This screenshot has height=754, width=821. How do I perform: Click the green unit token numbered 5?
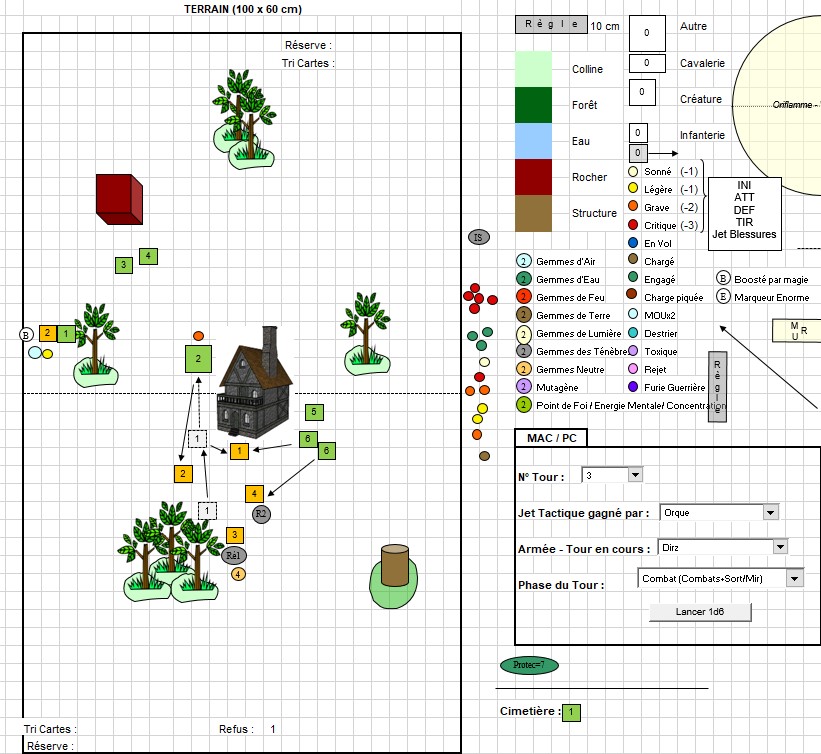tap(314, 412)
